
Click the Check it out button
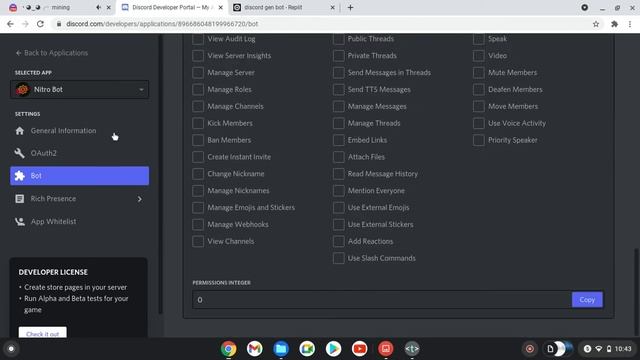42,333
